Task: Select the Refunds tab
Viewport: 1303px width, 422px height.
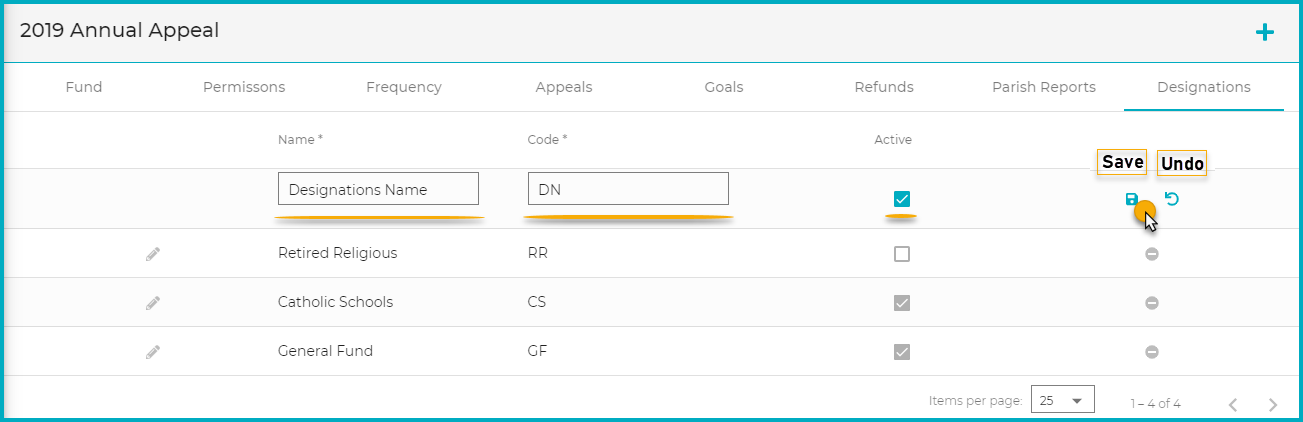Action: click(x=884, y=87)
